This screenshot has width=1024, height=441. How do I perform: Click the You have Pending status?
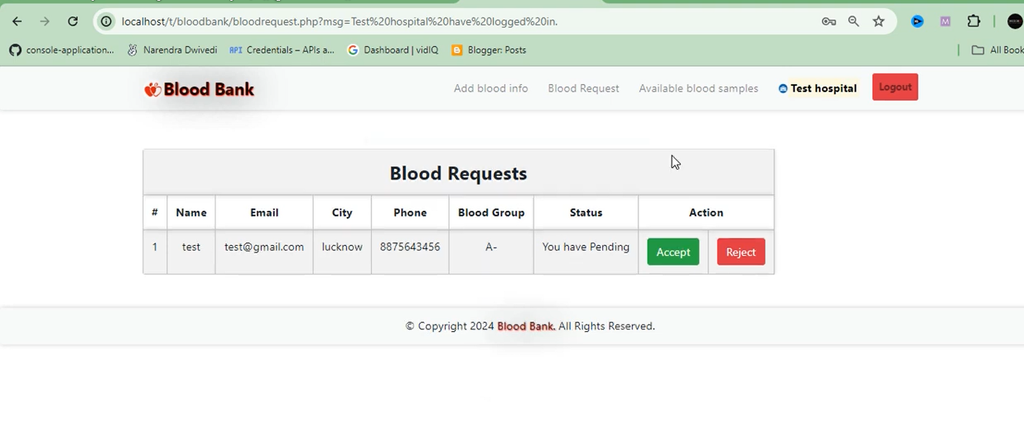tap(586, 247)
